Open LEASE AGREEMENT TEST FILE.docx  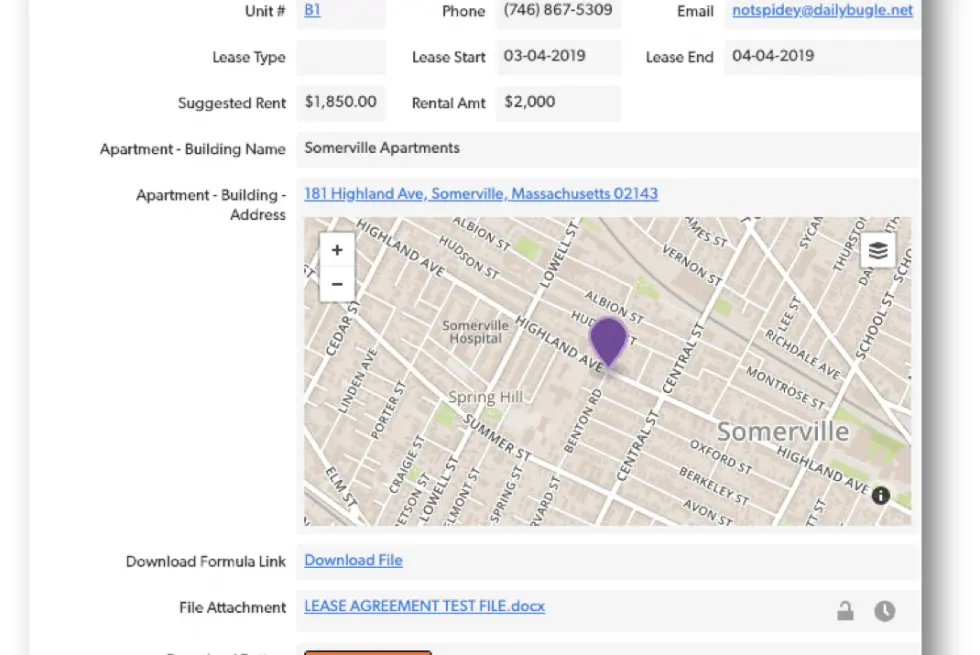[424, 606]
